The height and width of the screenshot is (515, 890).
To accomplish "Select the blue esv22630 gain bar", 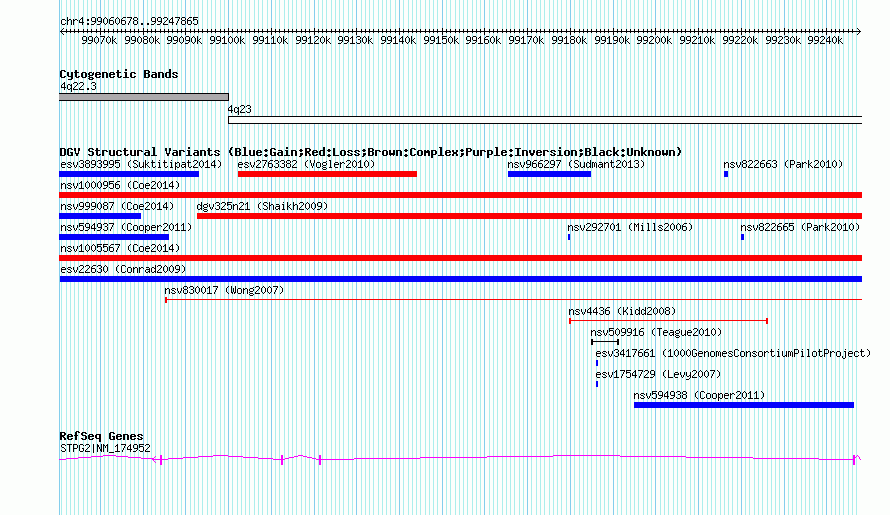I will tap(461, 279).
